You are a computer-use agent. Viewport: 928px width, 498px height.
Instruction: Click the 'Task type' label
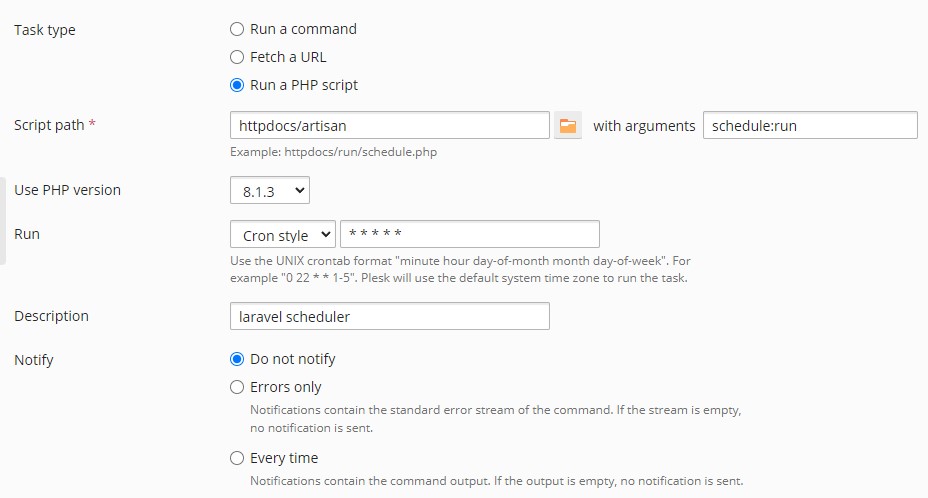(44, 30)
